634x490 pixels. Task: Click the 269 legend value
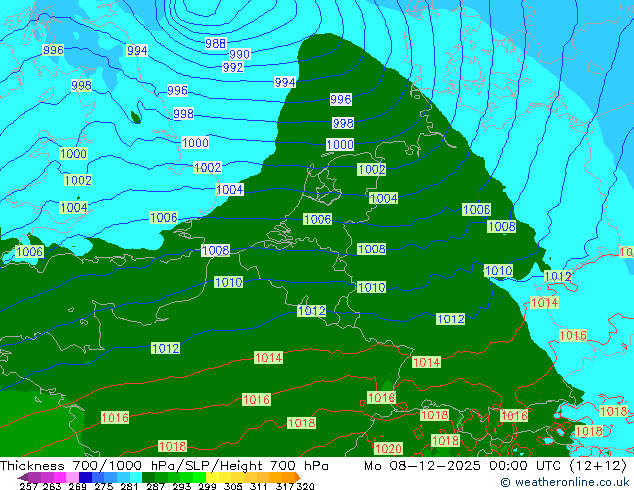(x=78, y=486)
